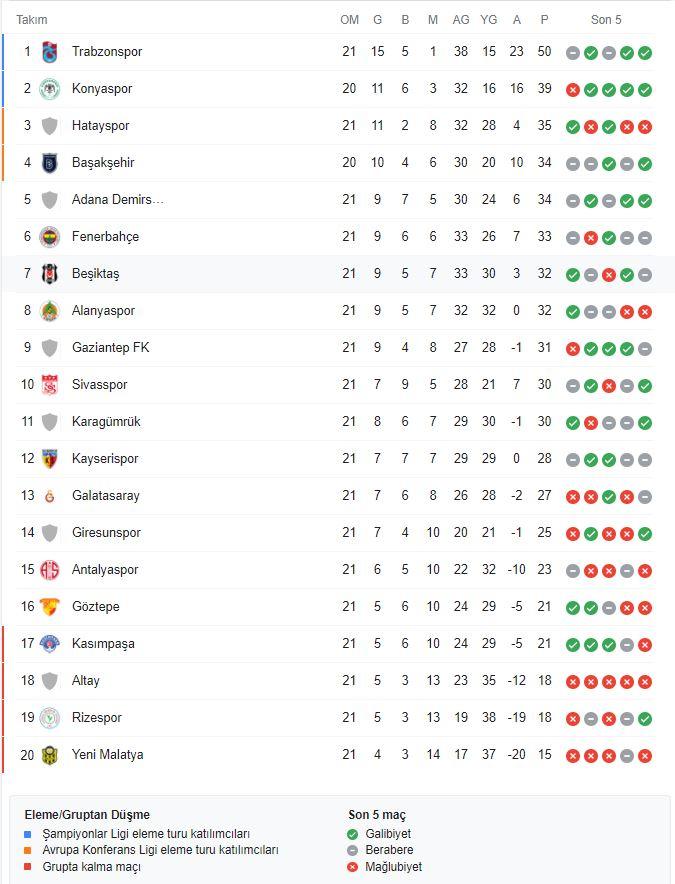Click the P points column header
Screen dimensions: 675x884
544,19
